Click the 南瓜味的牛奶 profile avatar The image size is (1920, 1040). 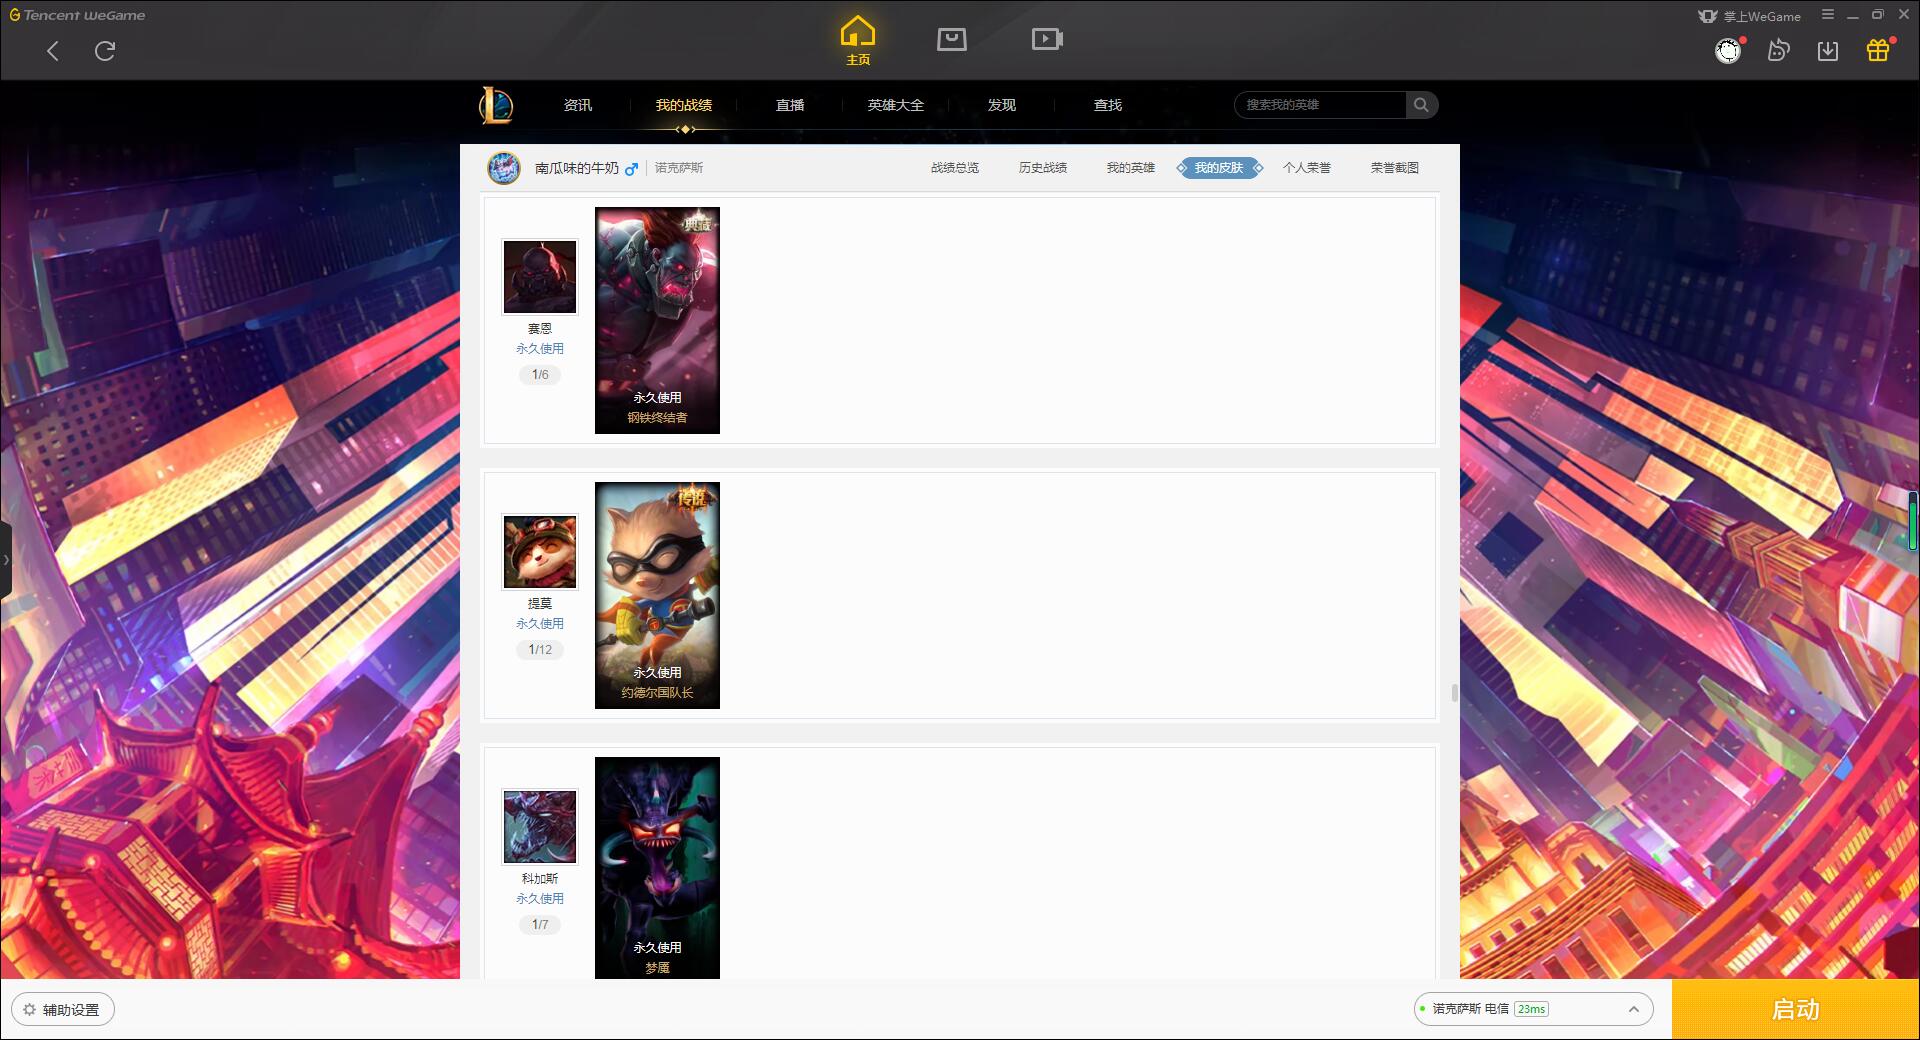click(504, 168)
